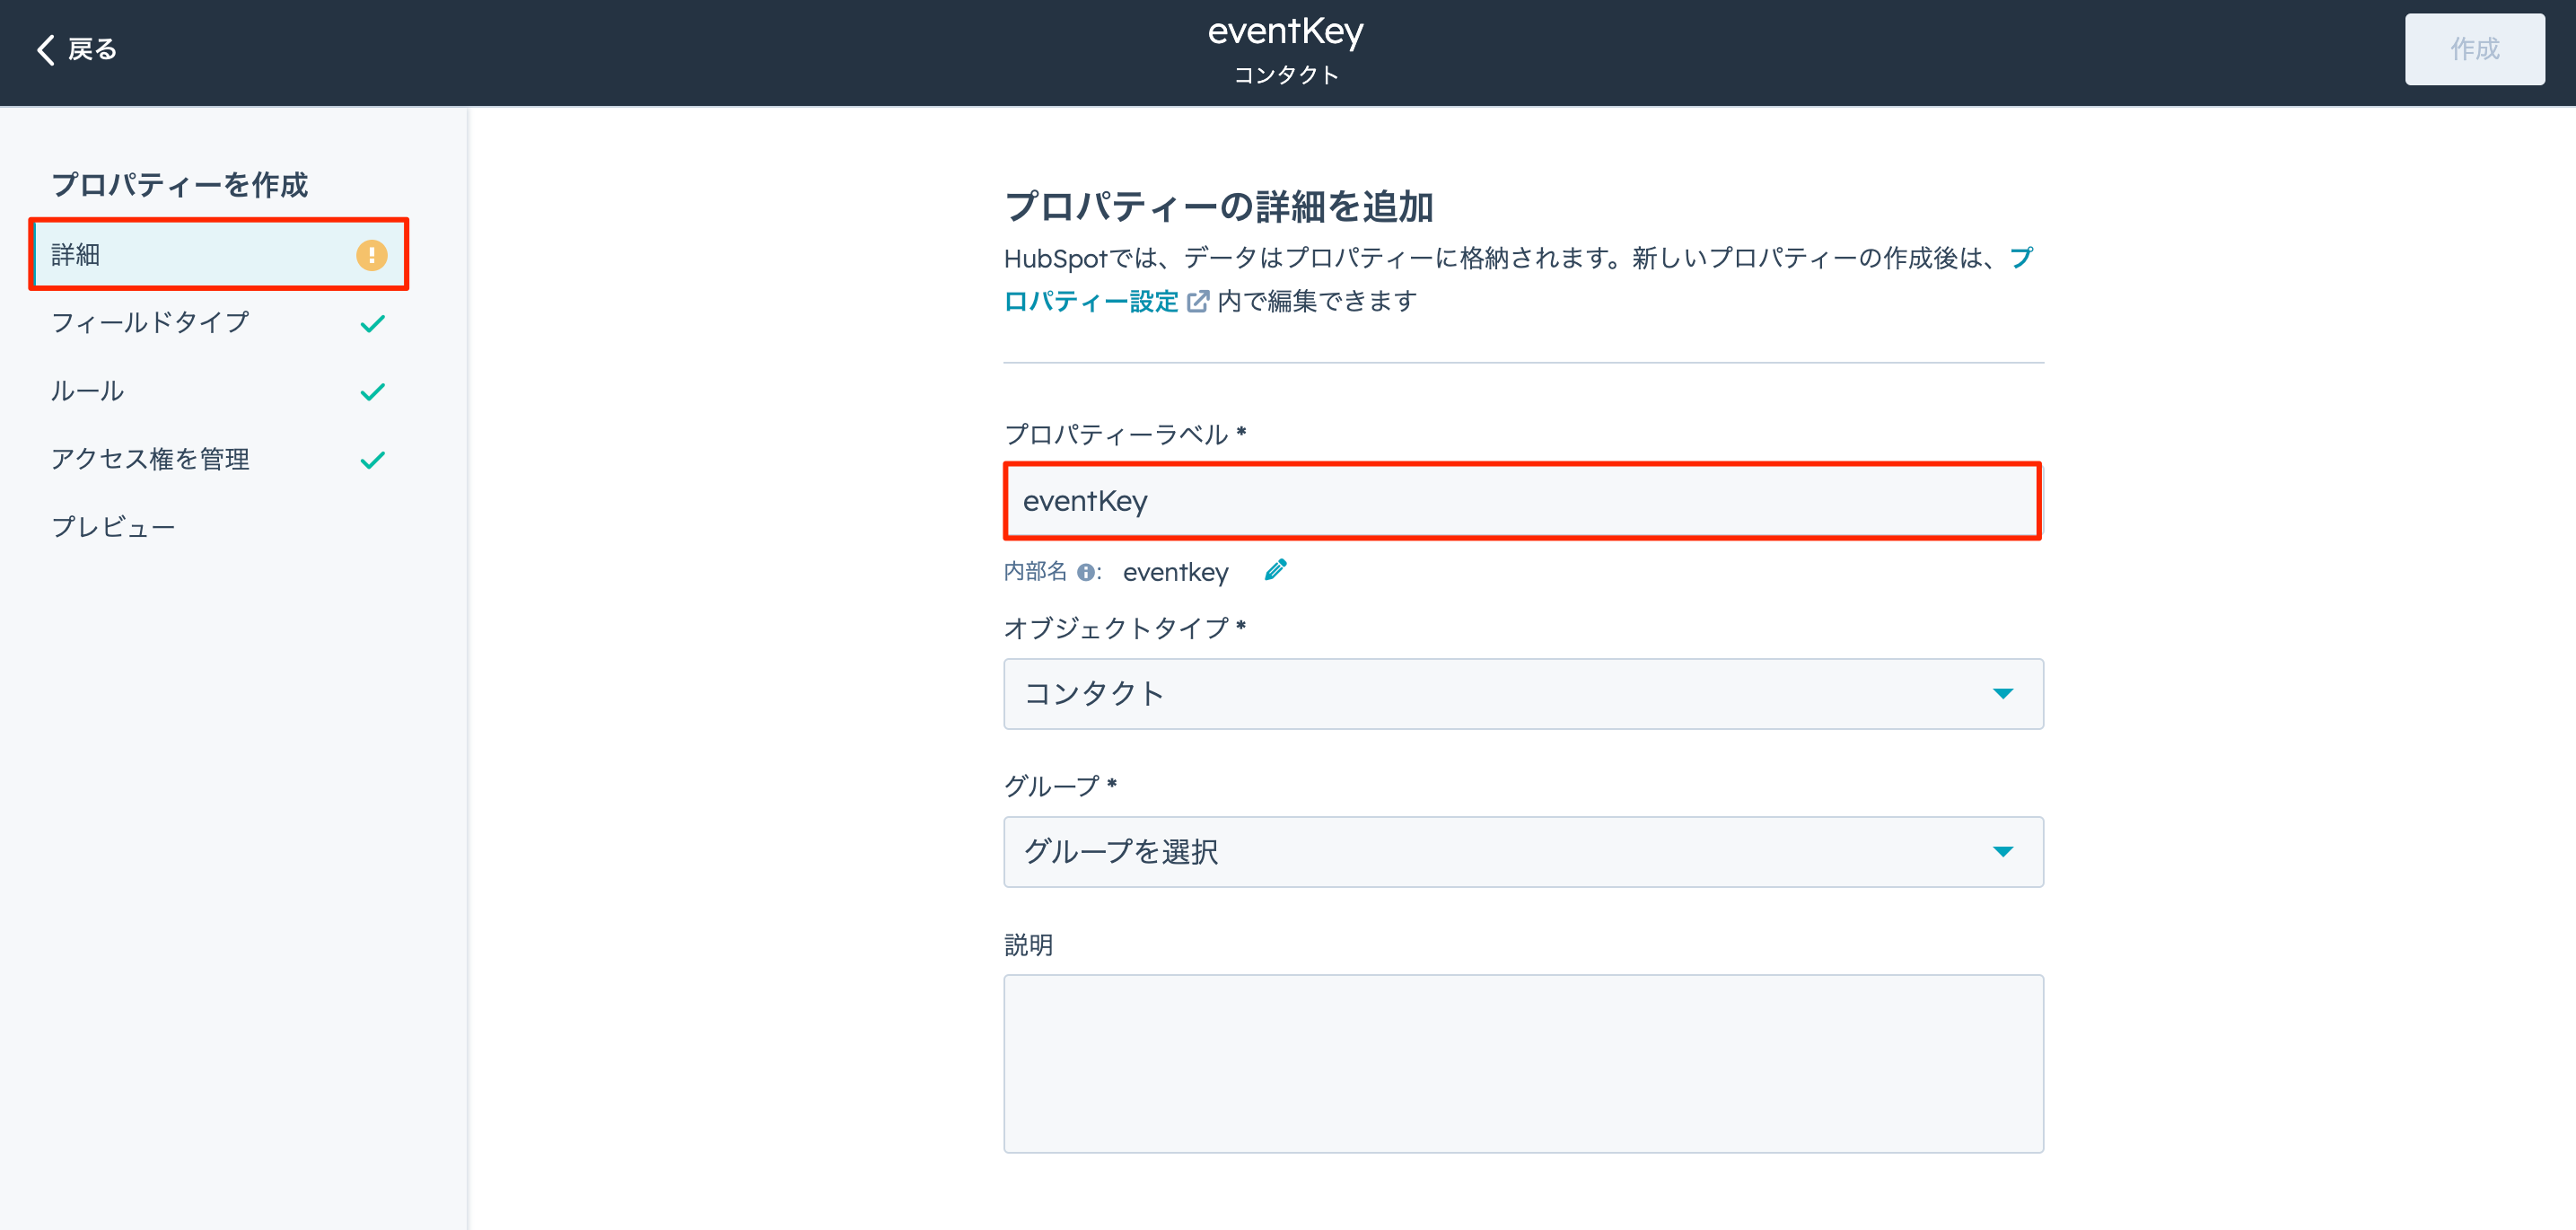Click the info icon beside 内部名
This screenshot has width=2576, height=1230.
[x=1085, y=572]
